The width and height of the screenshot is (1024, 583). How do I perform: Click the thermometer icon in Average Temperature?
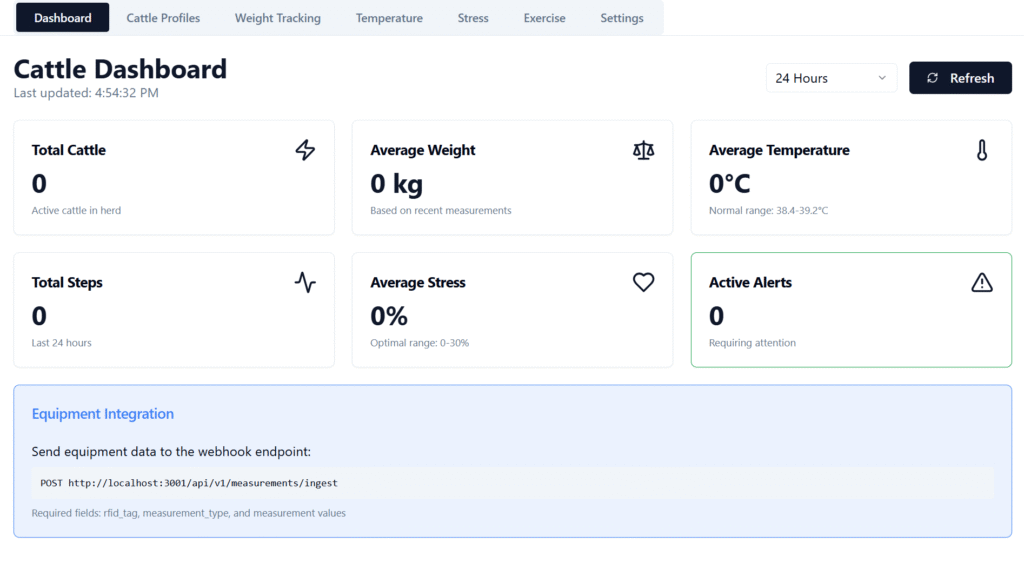point(982,150)
